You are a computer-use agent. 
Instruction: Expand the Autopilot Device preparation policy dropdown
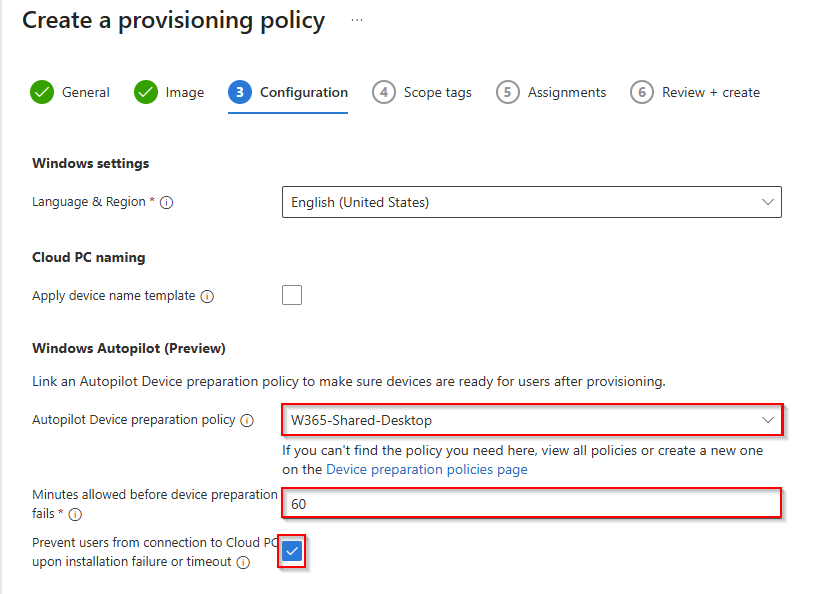point(531,420)
